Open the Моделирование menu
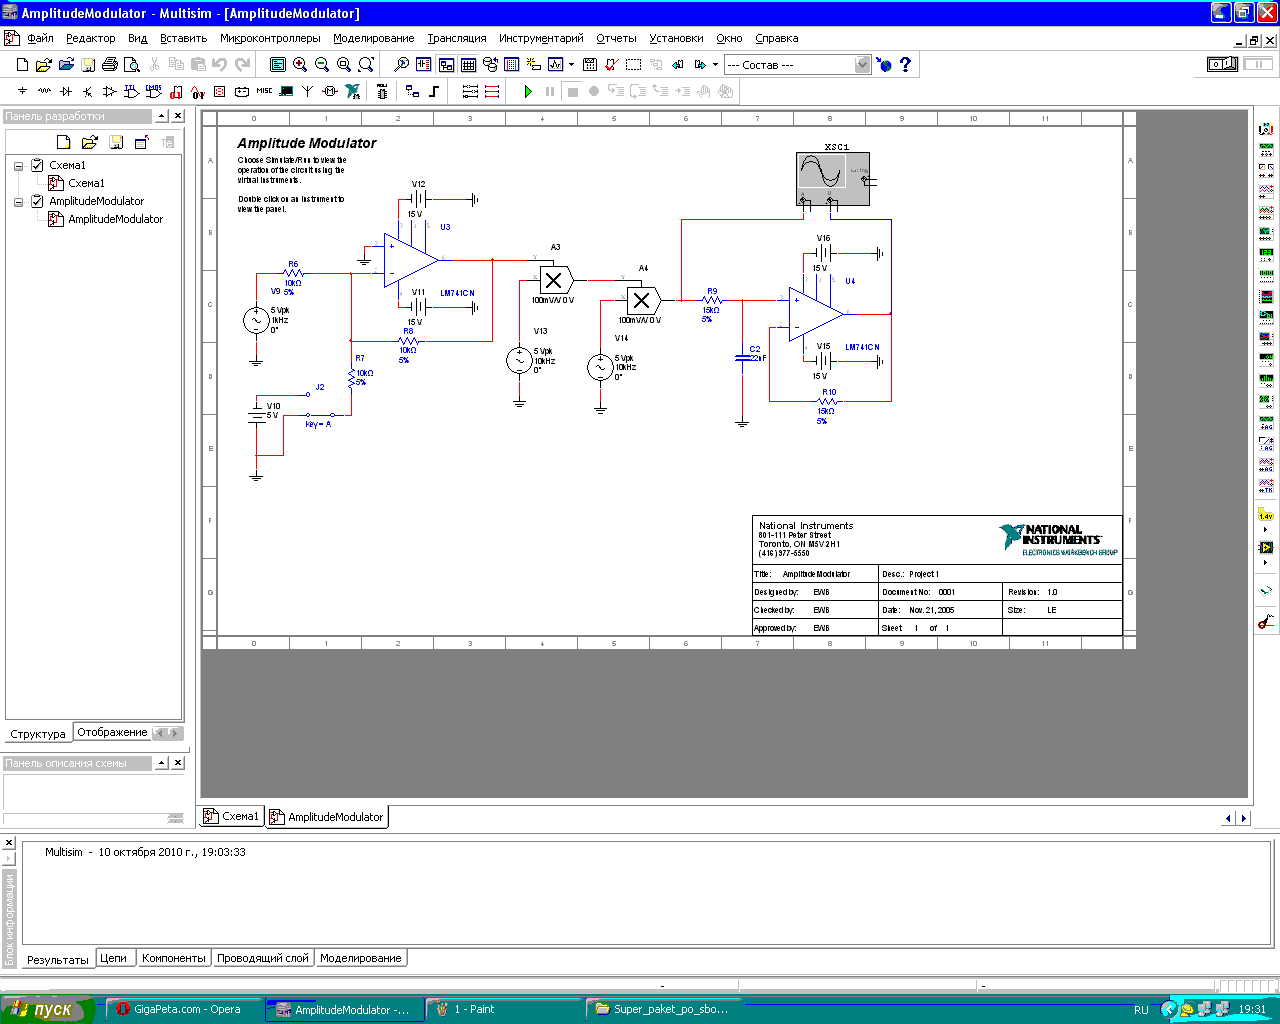This screenshot has width=1280, height=1024. (374, 38)
